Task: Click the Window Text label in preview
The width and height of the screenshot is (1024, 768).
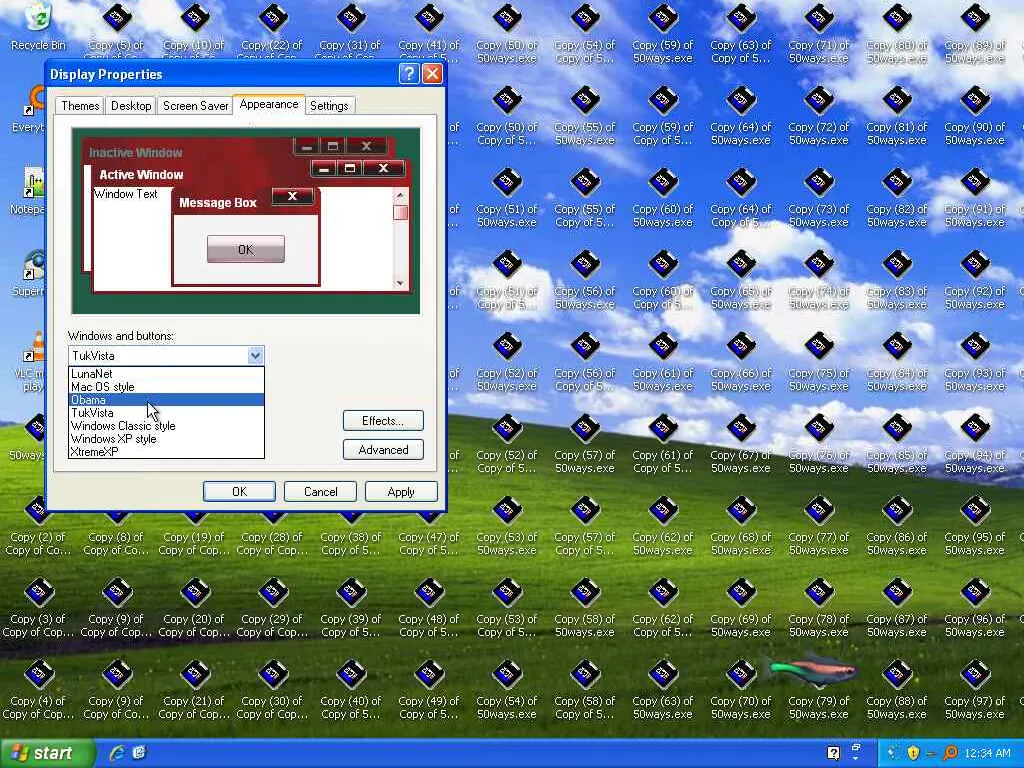Action: (125, 194)
